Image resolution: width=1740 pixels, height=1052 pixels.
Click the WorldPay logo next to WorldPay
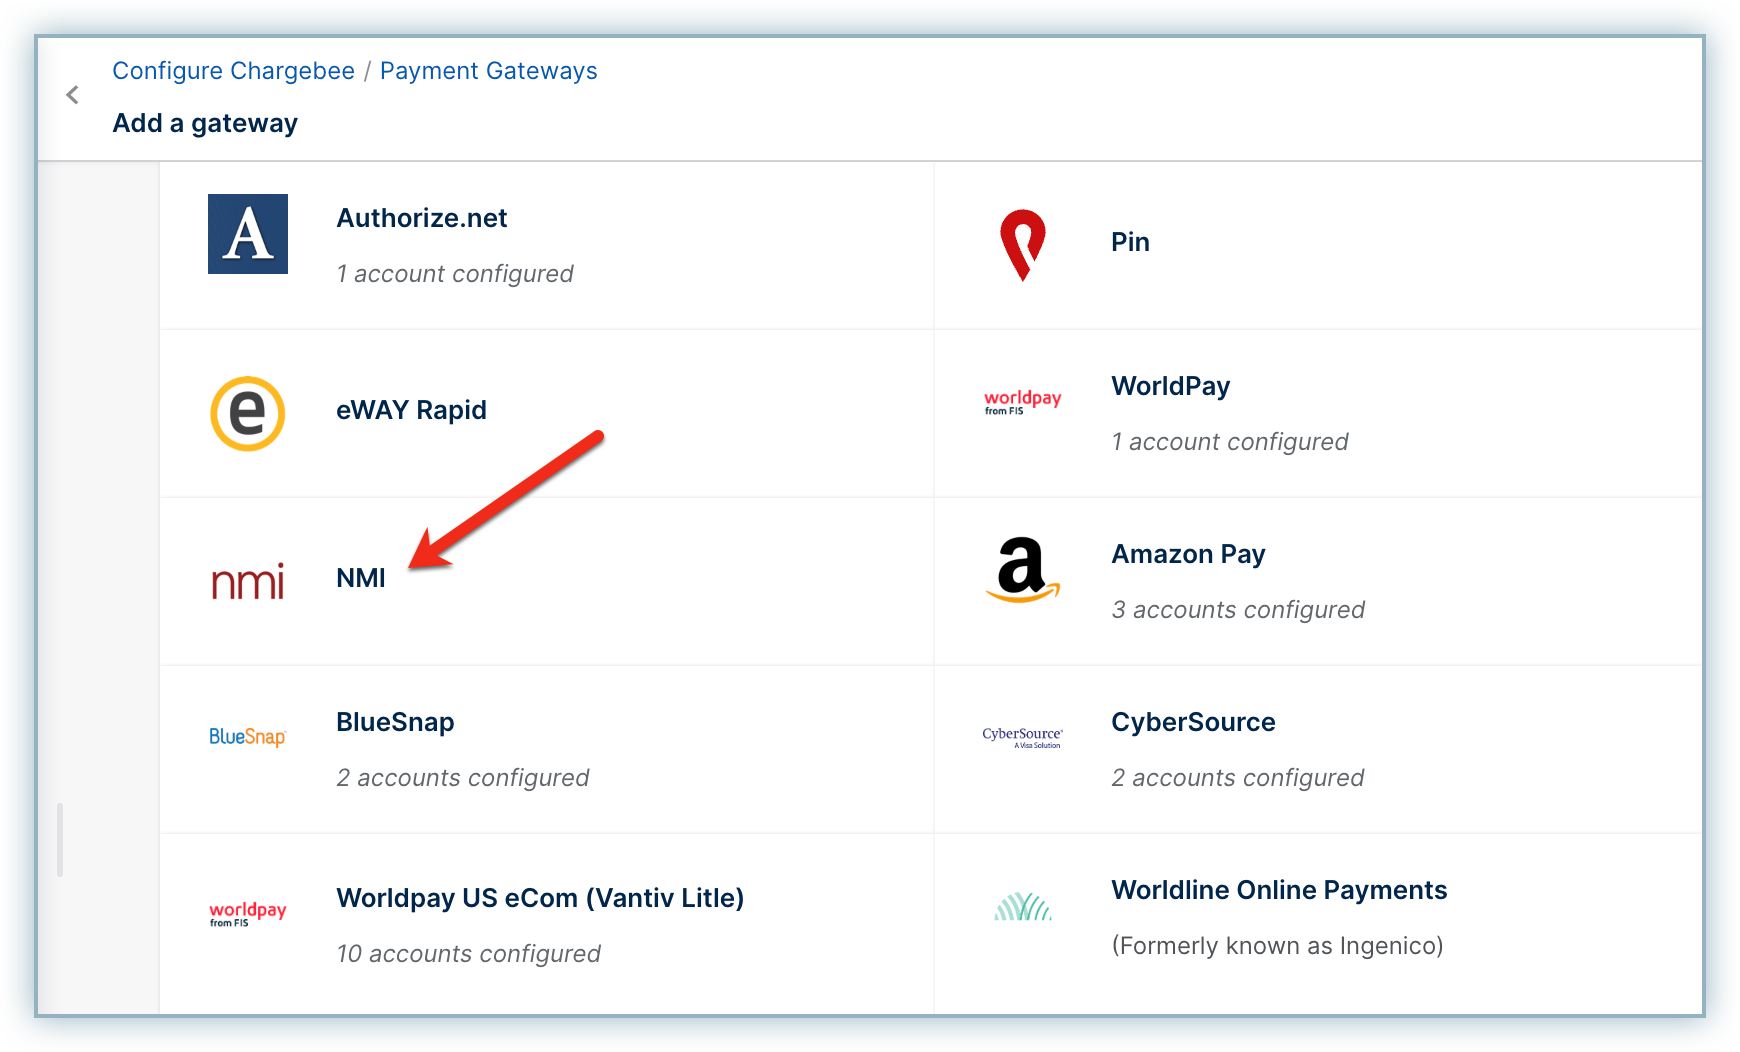pos(1023,402)
